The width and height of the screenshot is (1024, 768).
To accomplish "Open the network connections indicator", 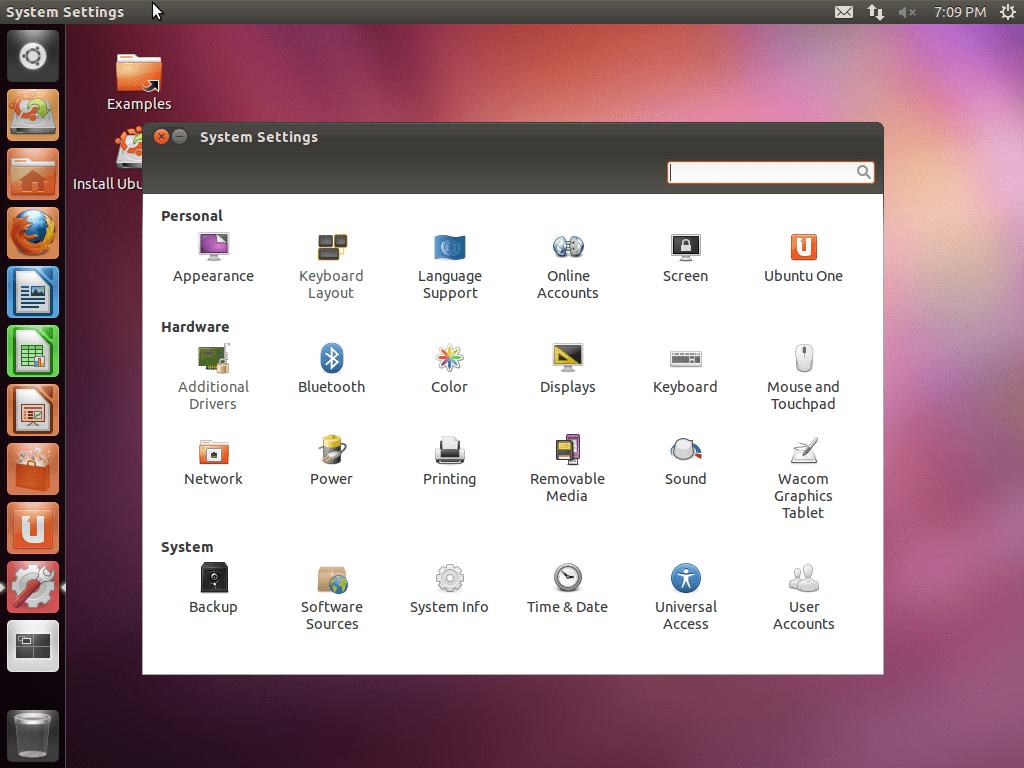I will 876,12.
